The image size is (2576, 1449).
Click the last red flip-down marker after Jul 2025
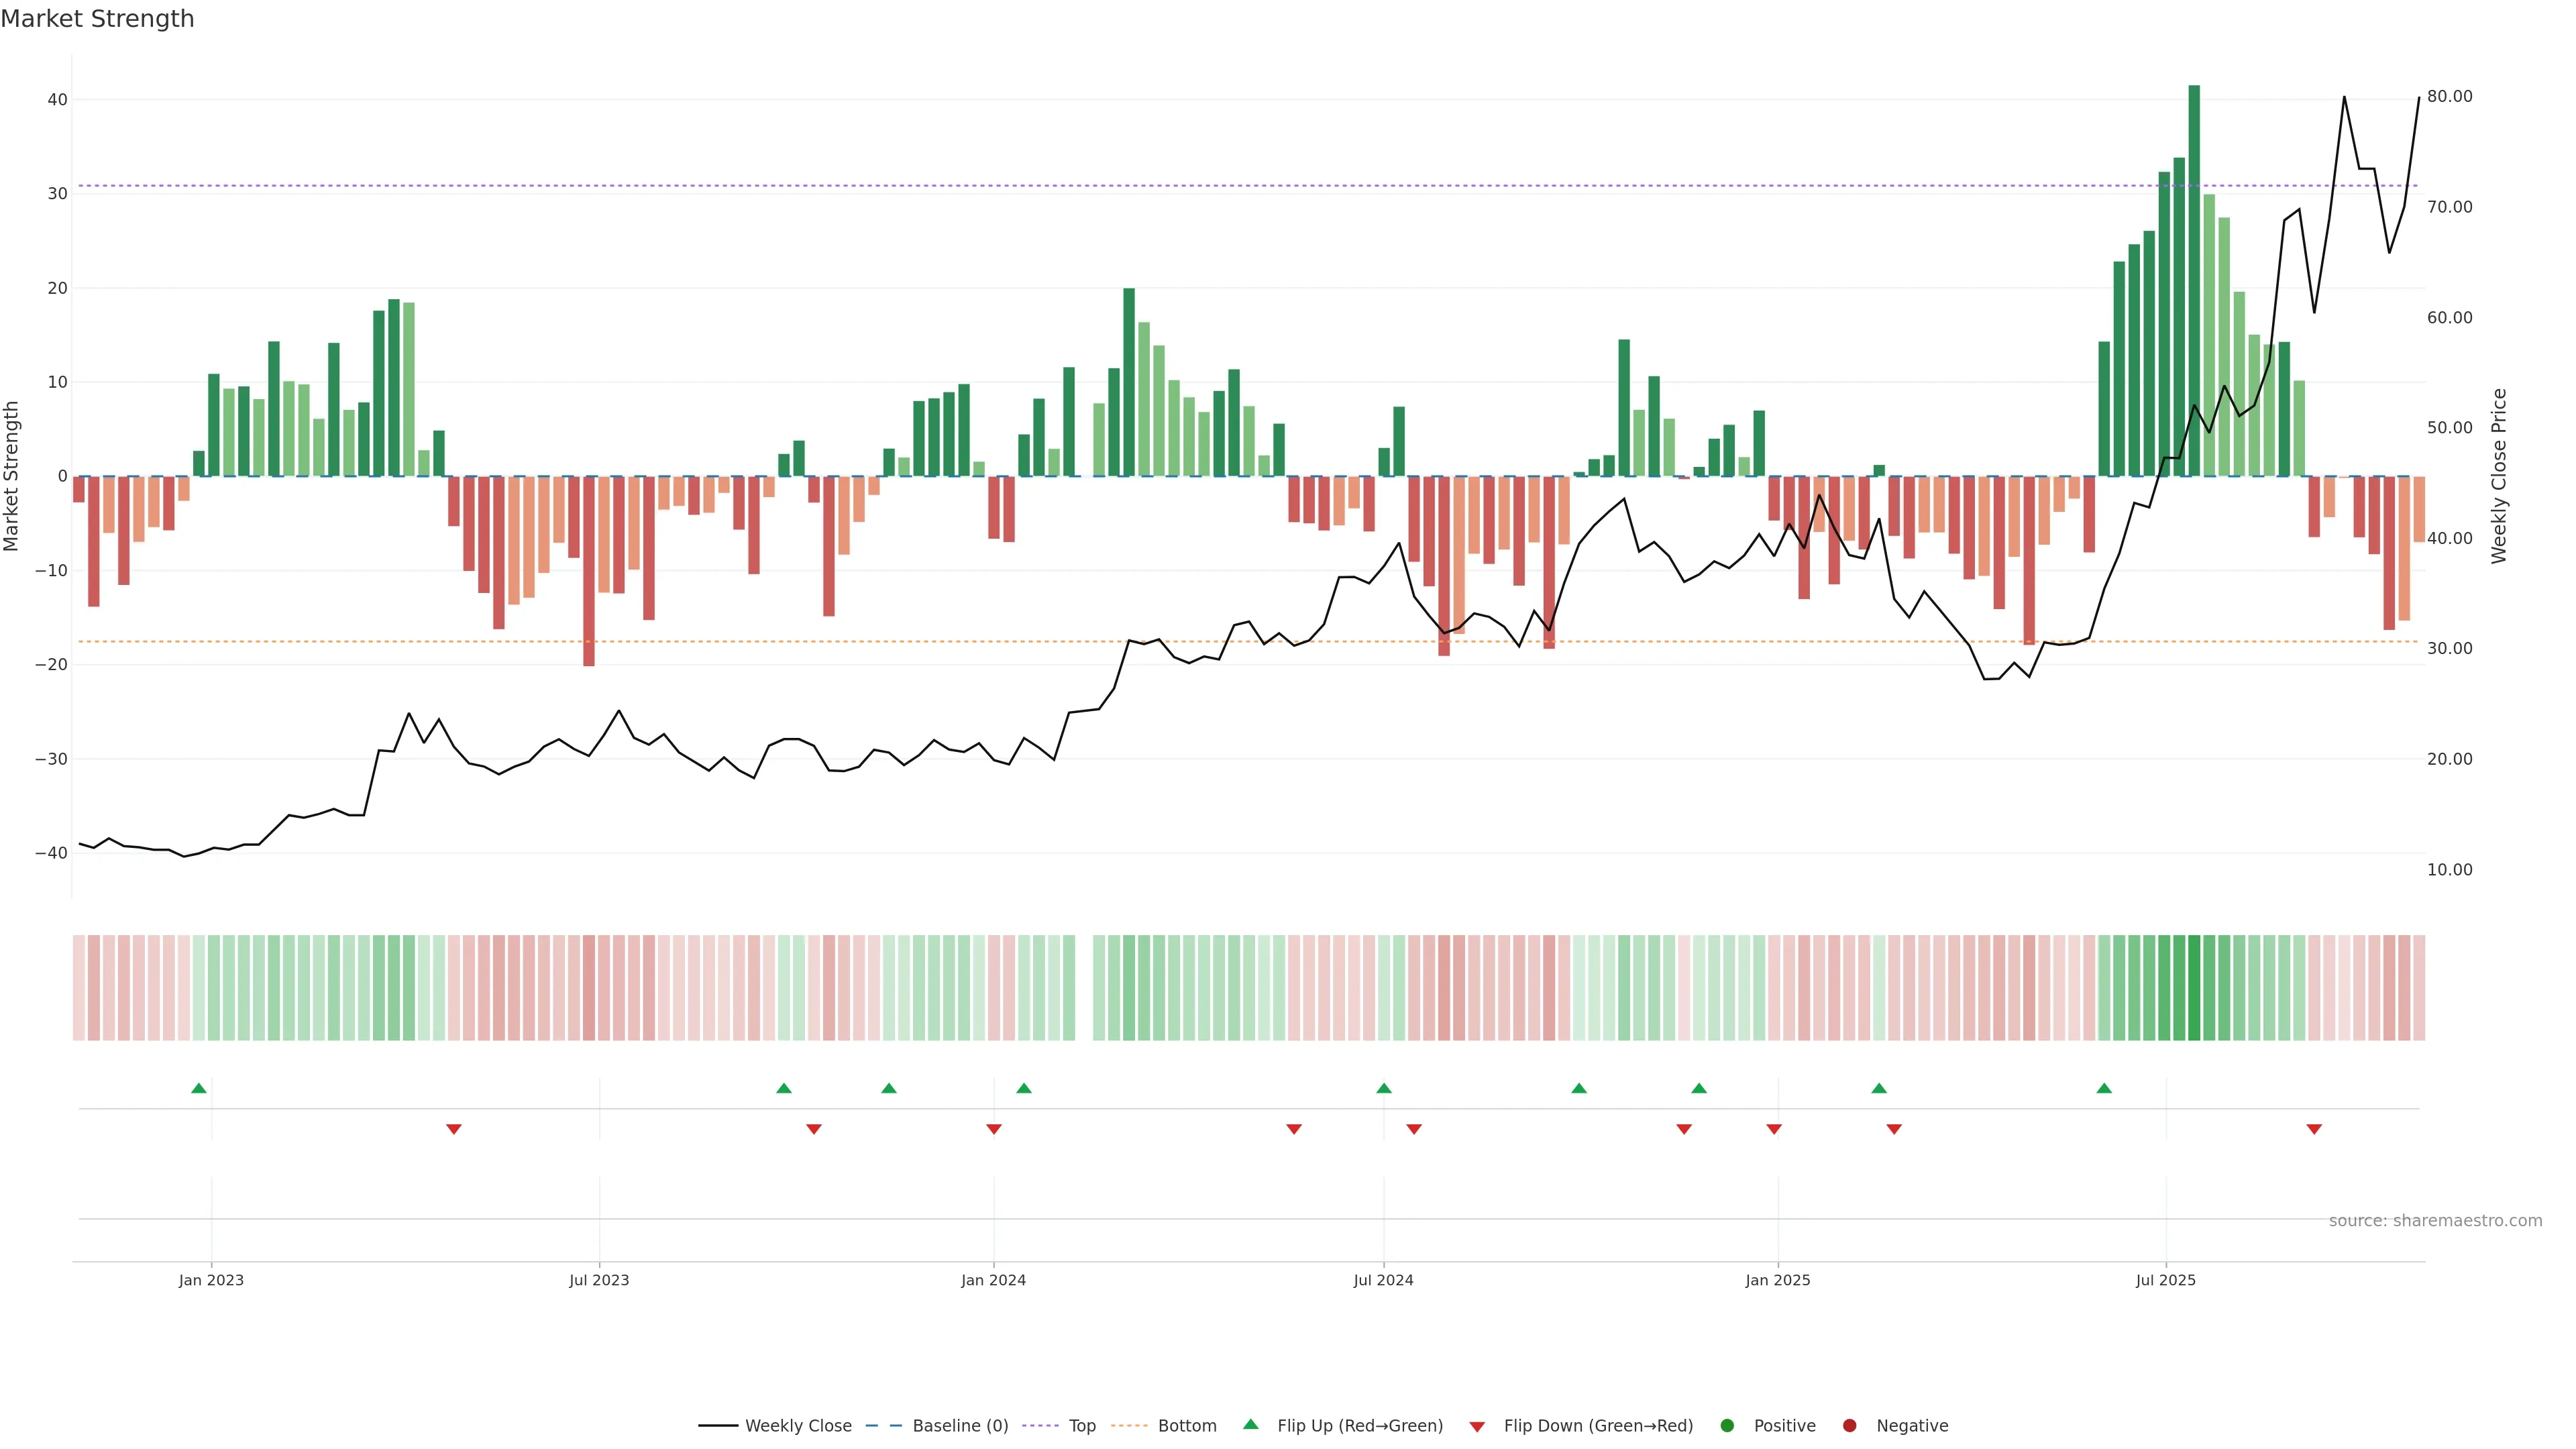pos(2314,1129)
